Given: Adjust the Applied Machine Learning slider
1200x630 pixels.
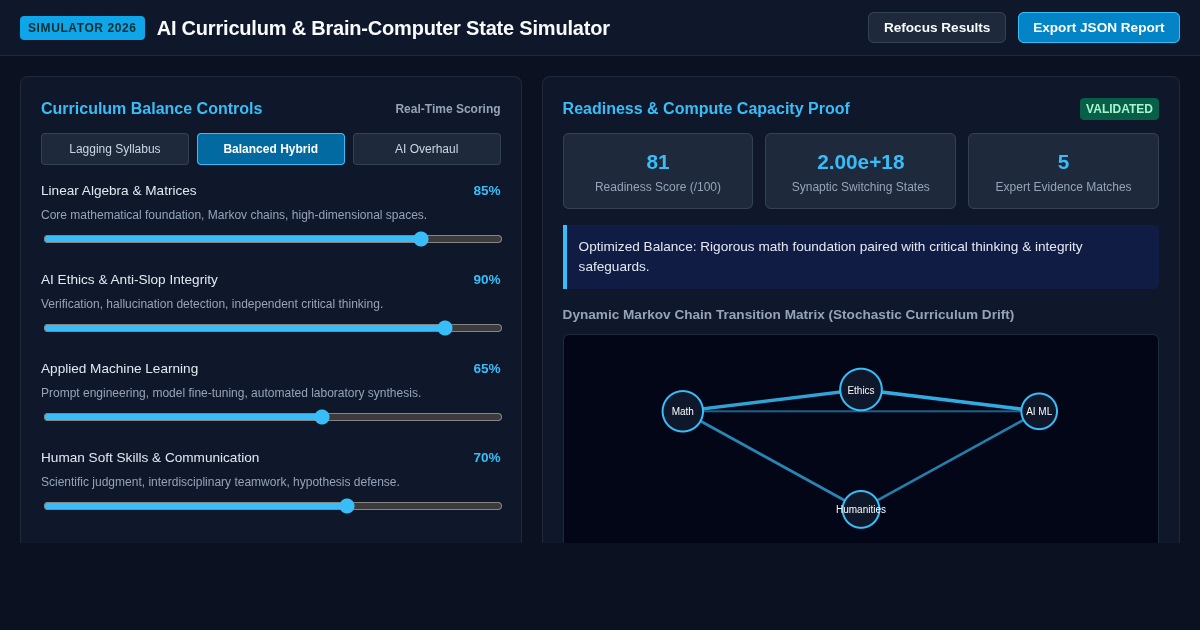Looking at the screenshot, I should click(x=272, y=417).
